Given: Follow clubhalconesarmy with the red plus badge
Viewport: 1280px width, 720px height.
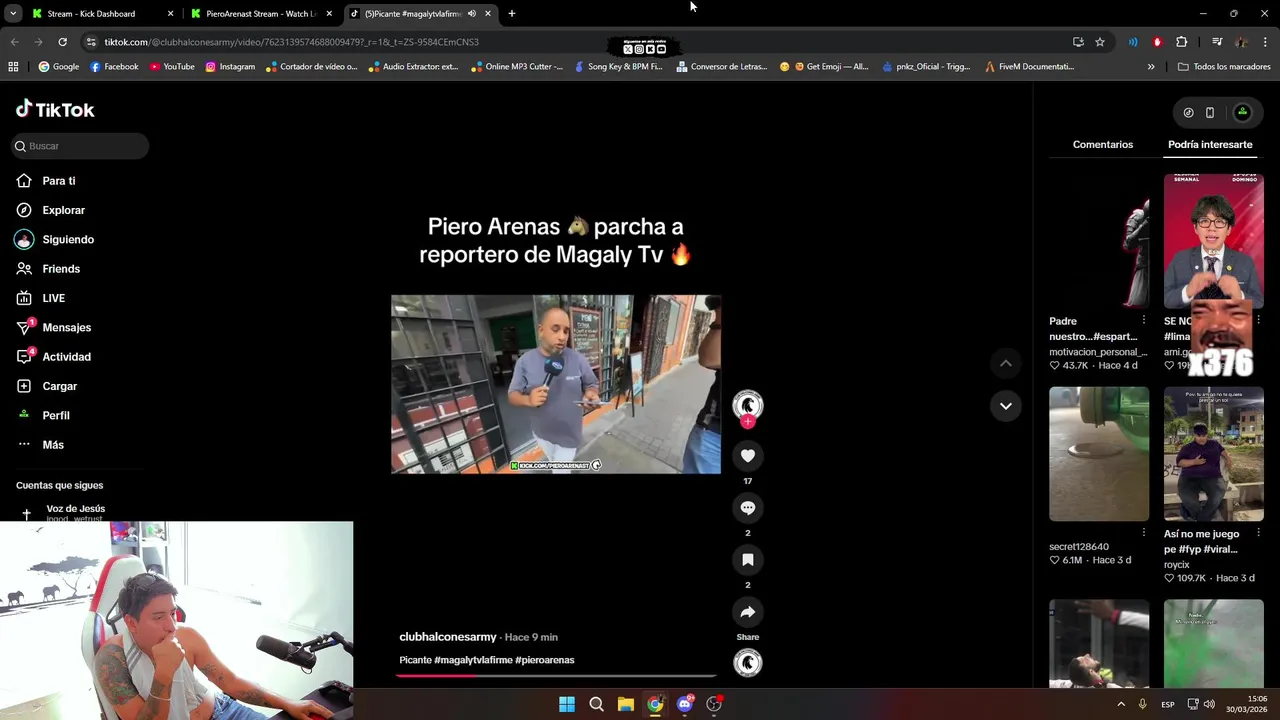Looking at the screenshot, I should point(747,422).
